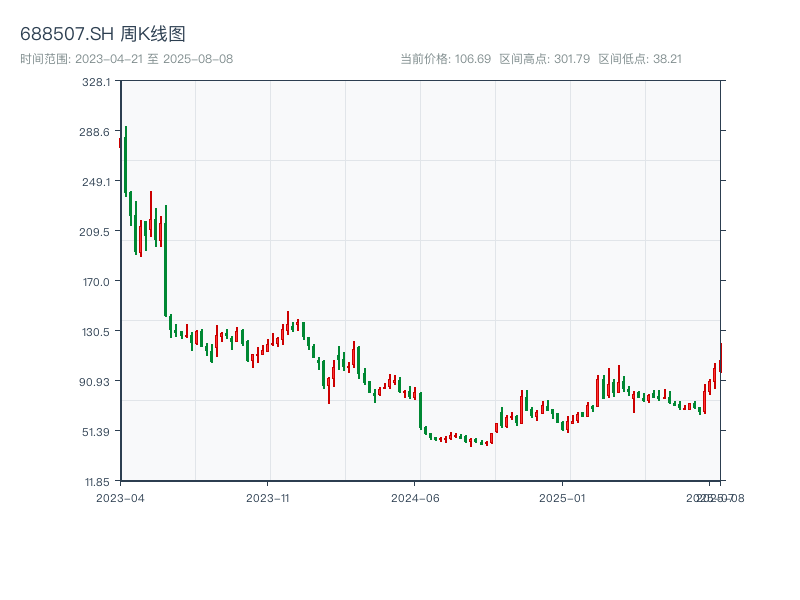Select the 130.5 price axis label
This screenshot has height=600, width=800.
pyautogui.click(x=96, y=332)
